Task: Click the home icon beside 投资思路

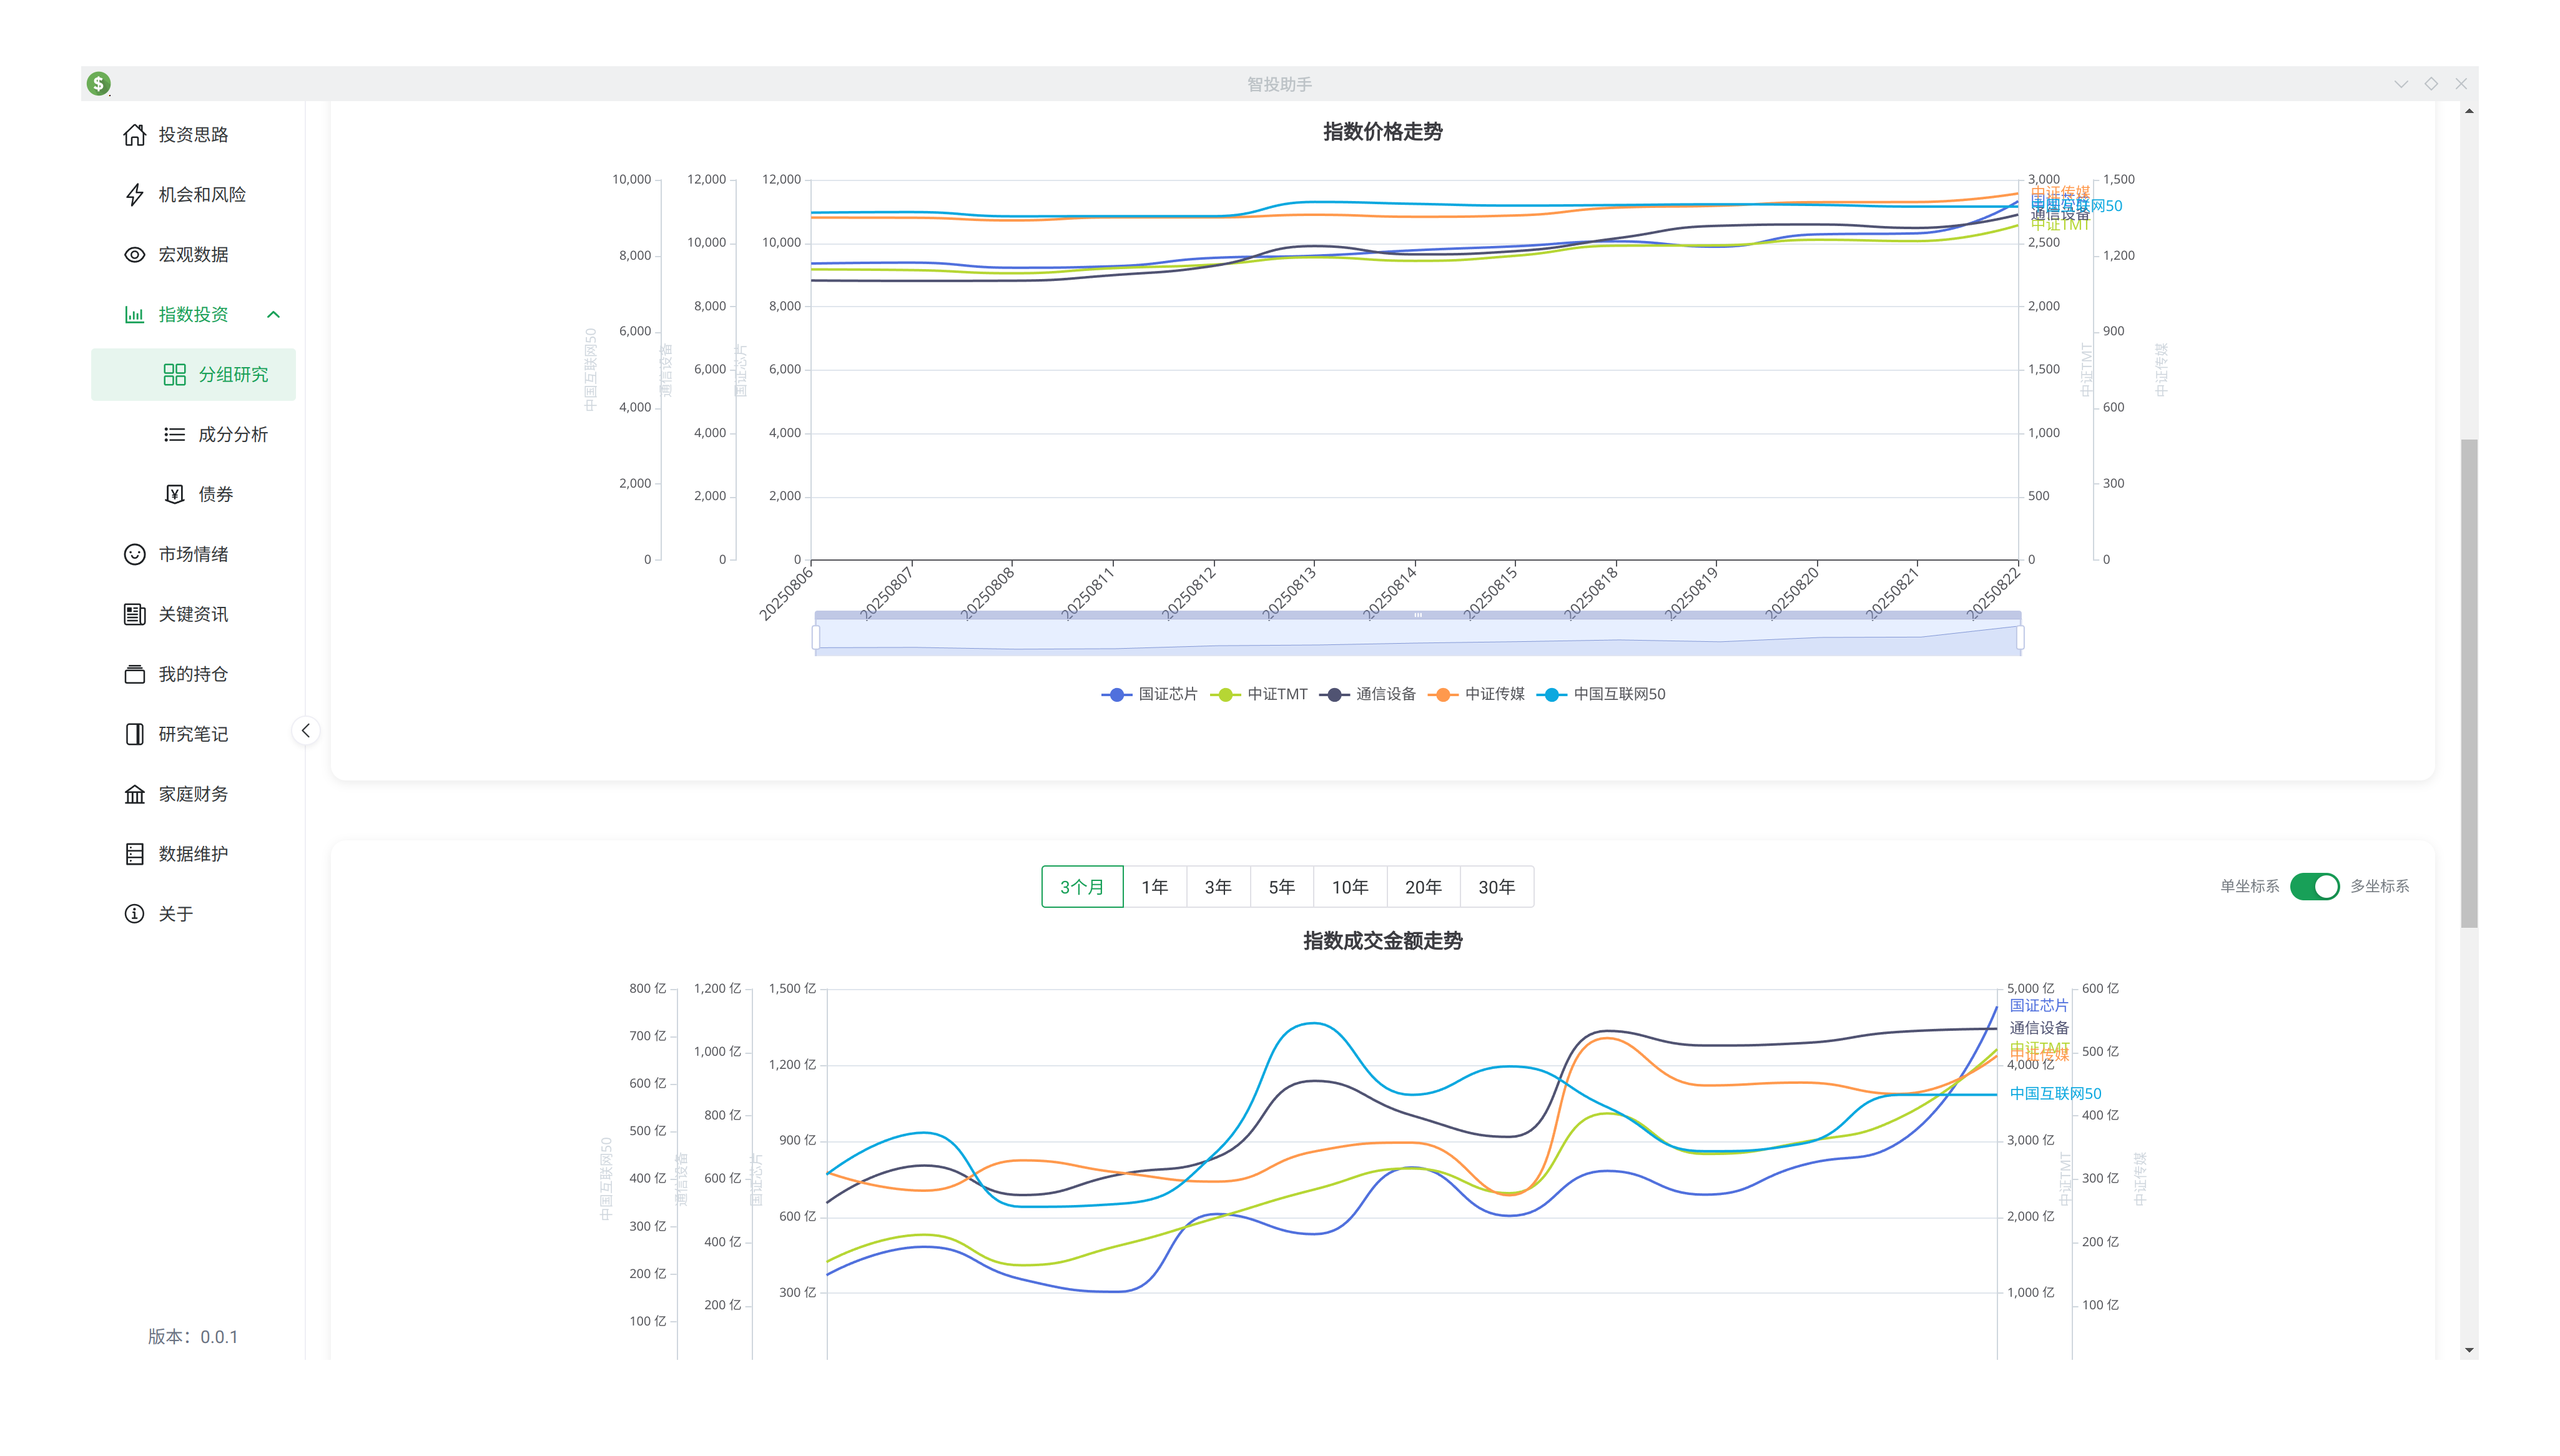Action: pyautogui.click(x=134, y=135)
